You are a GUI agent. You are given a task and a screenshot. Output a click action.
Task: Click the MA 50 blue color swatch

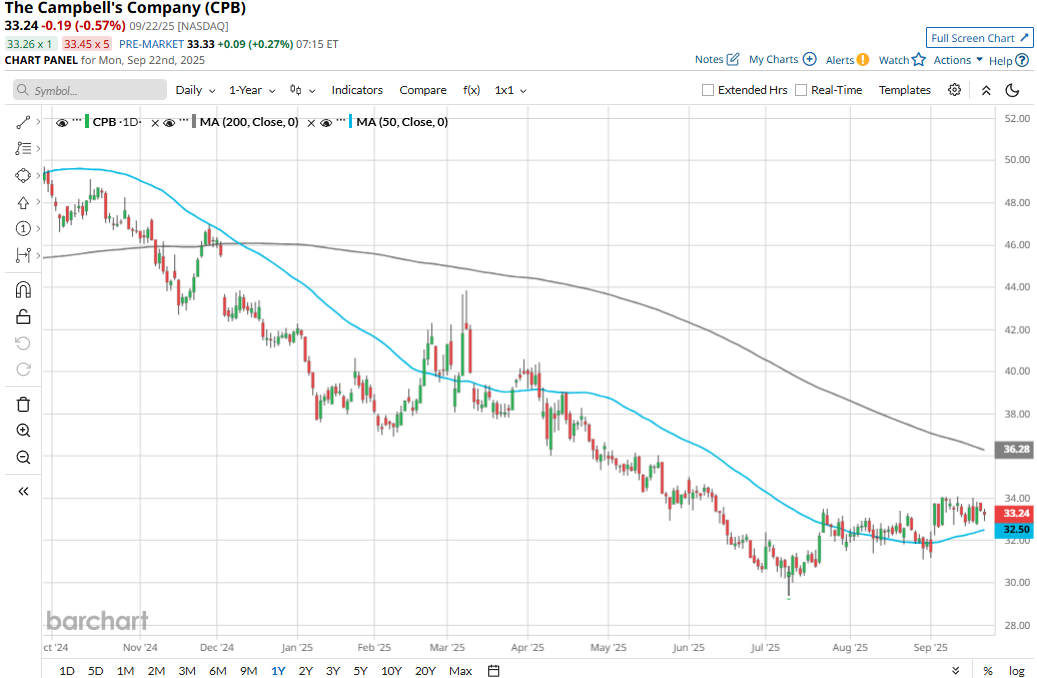pos(351,122)
